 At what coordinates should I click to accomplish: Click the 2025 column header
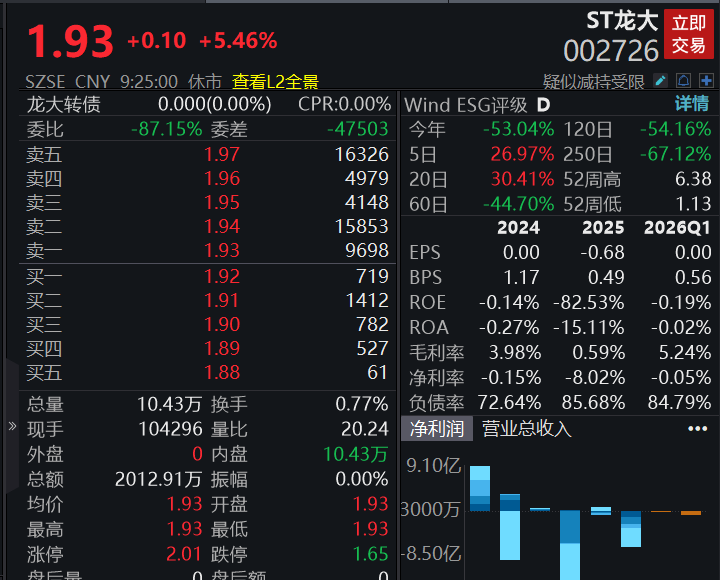click(x=603, y=228)
